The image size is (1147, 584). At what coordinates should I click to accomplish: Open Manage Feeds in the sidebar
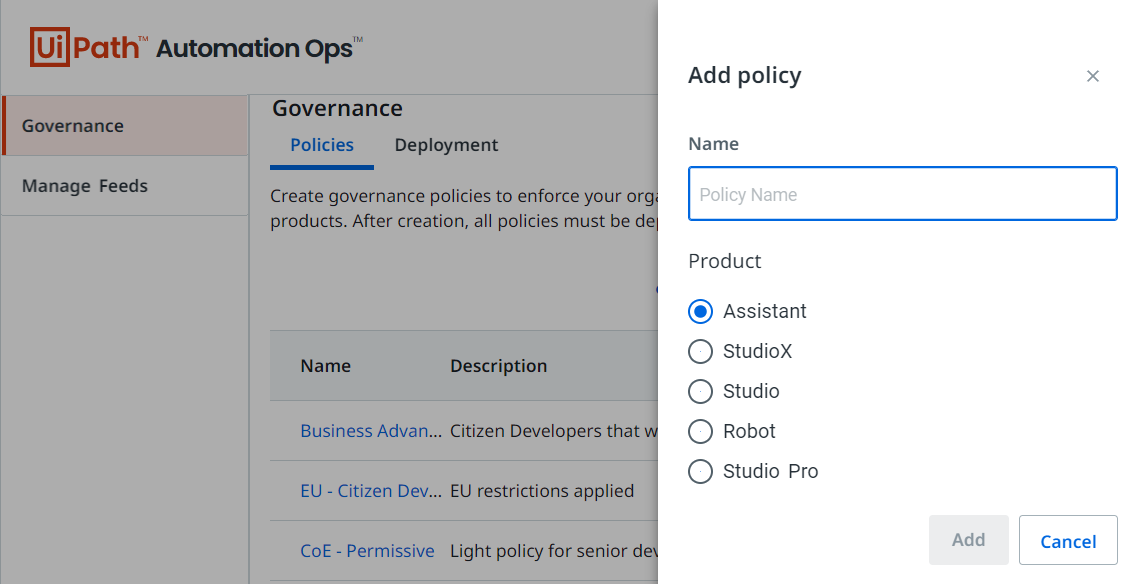[125, 186]
